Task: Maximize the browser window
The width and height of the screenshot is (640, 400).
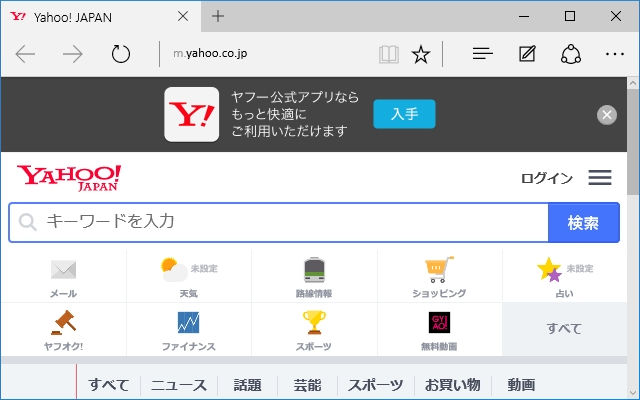Action: tap(570, 16)
